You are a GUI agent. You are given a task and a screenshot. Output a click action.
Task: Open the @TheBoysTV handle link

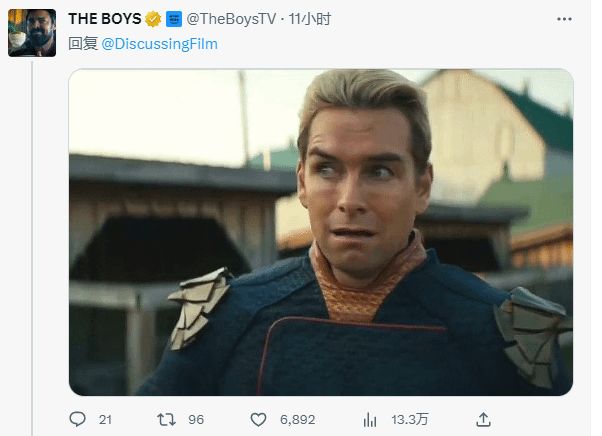[x=229, y=19]
